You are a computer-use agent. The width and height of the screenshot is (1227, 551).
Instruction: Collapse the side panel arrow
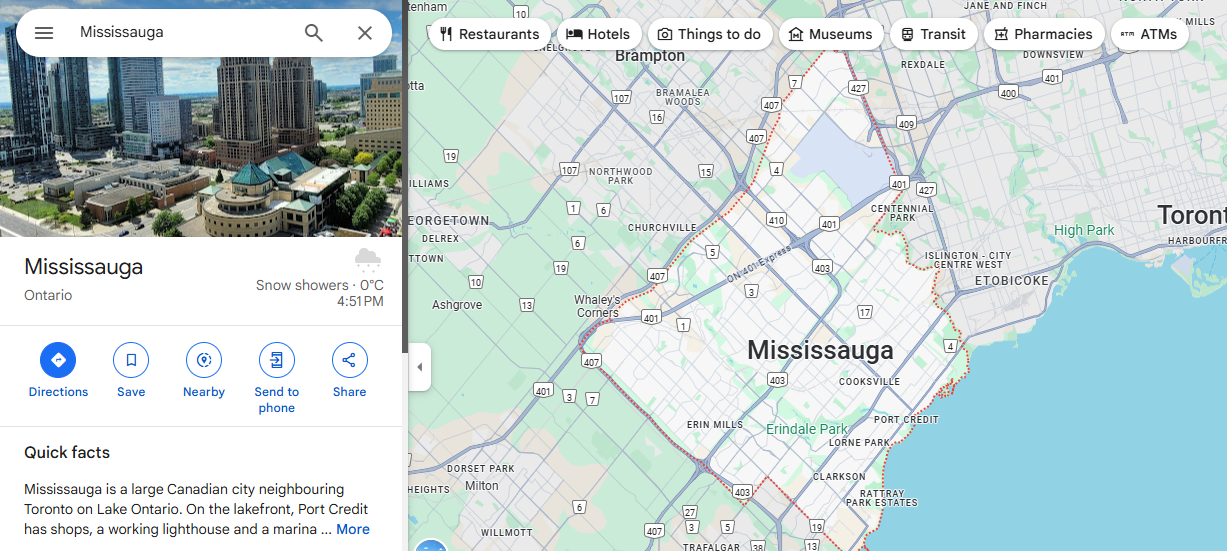pos(419,367)
